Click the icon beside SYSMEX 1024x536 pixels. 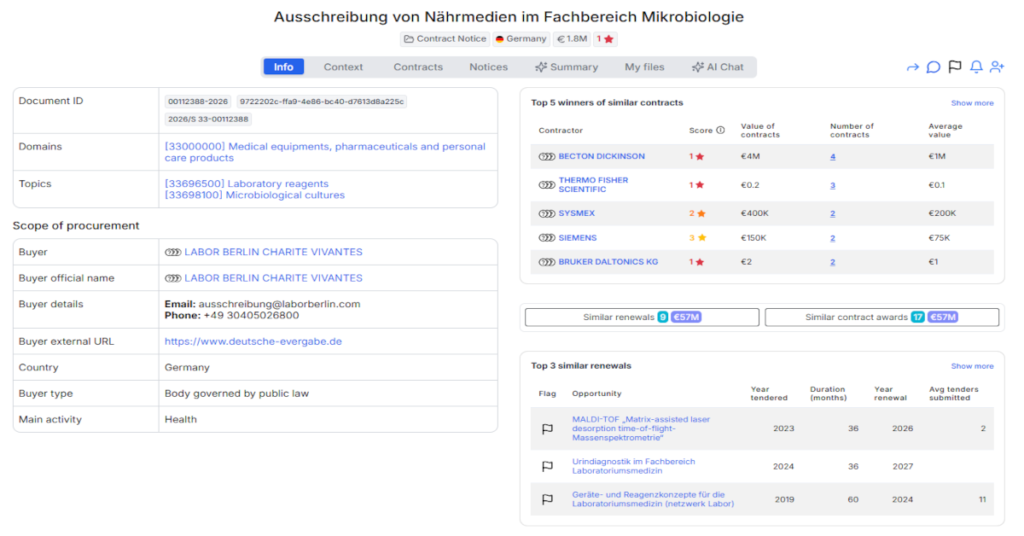(547, 213)
